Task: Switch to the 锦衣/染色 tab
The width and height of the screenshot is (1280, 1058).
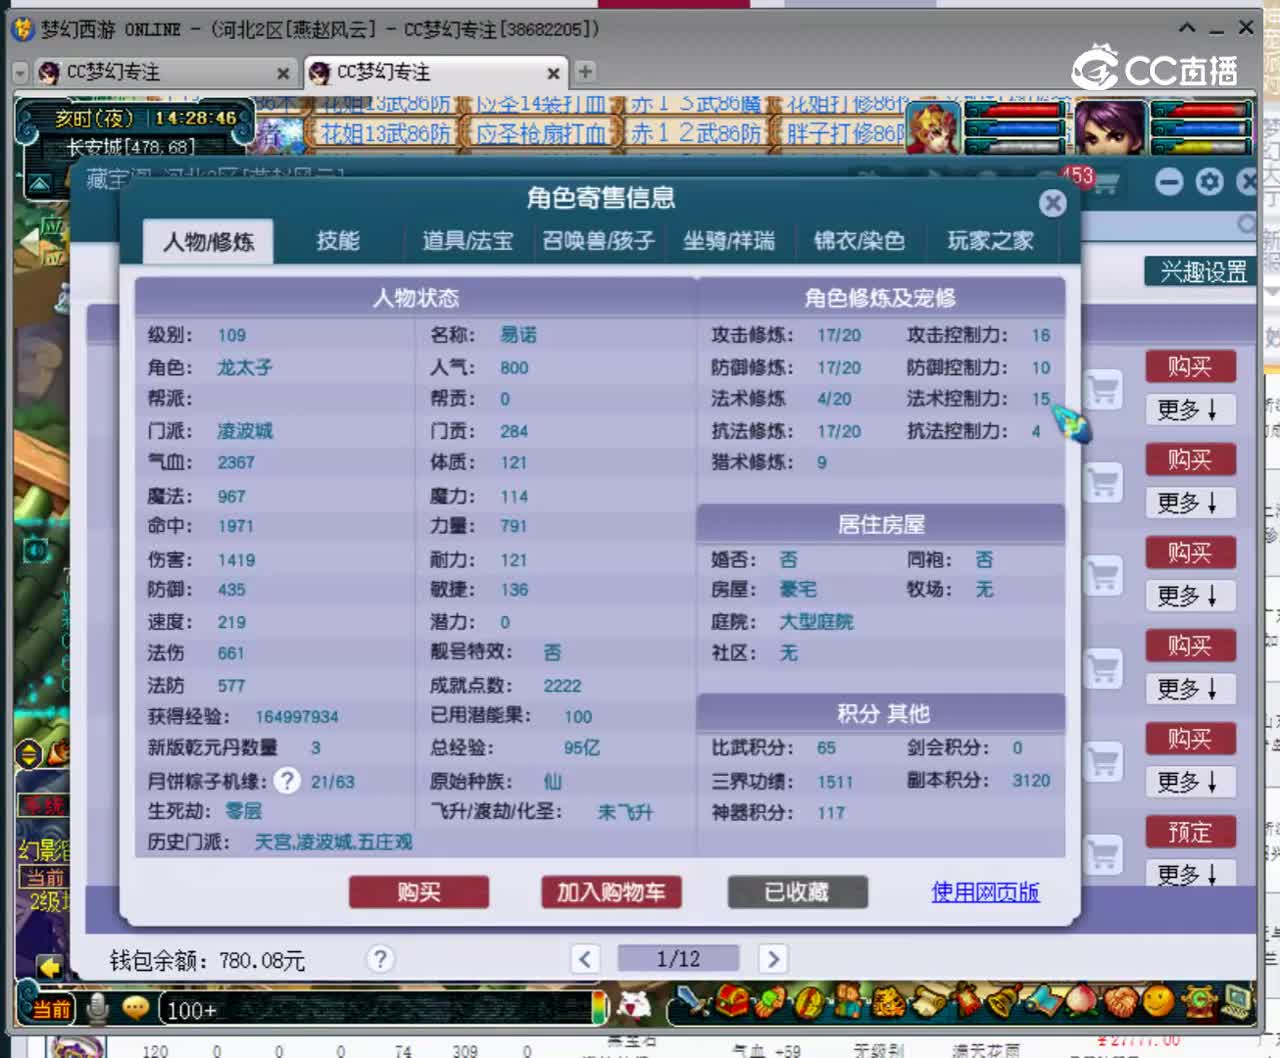Action: [859, 240]
